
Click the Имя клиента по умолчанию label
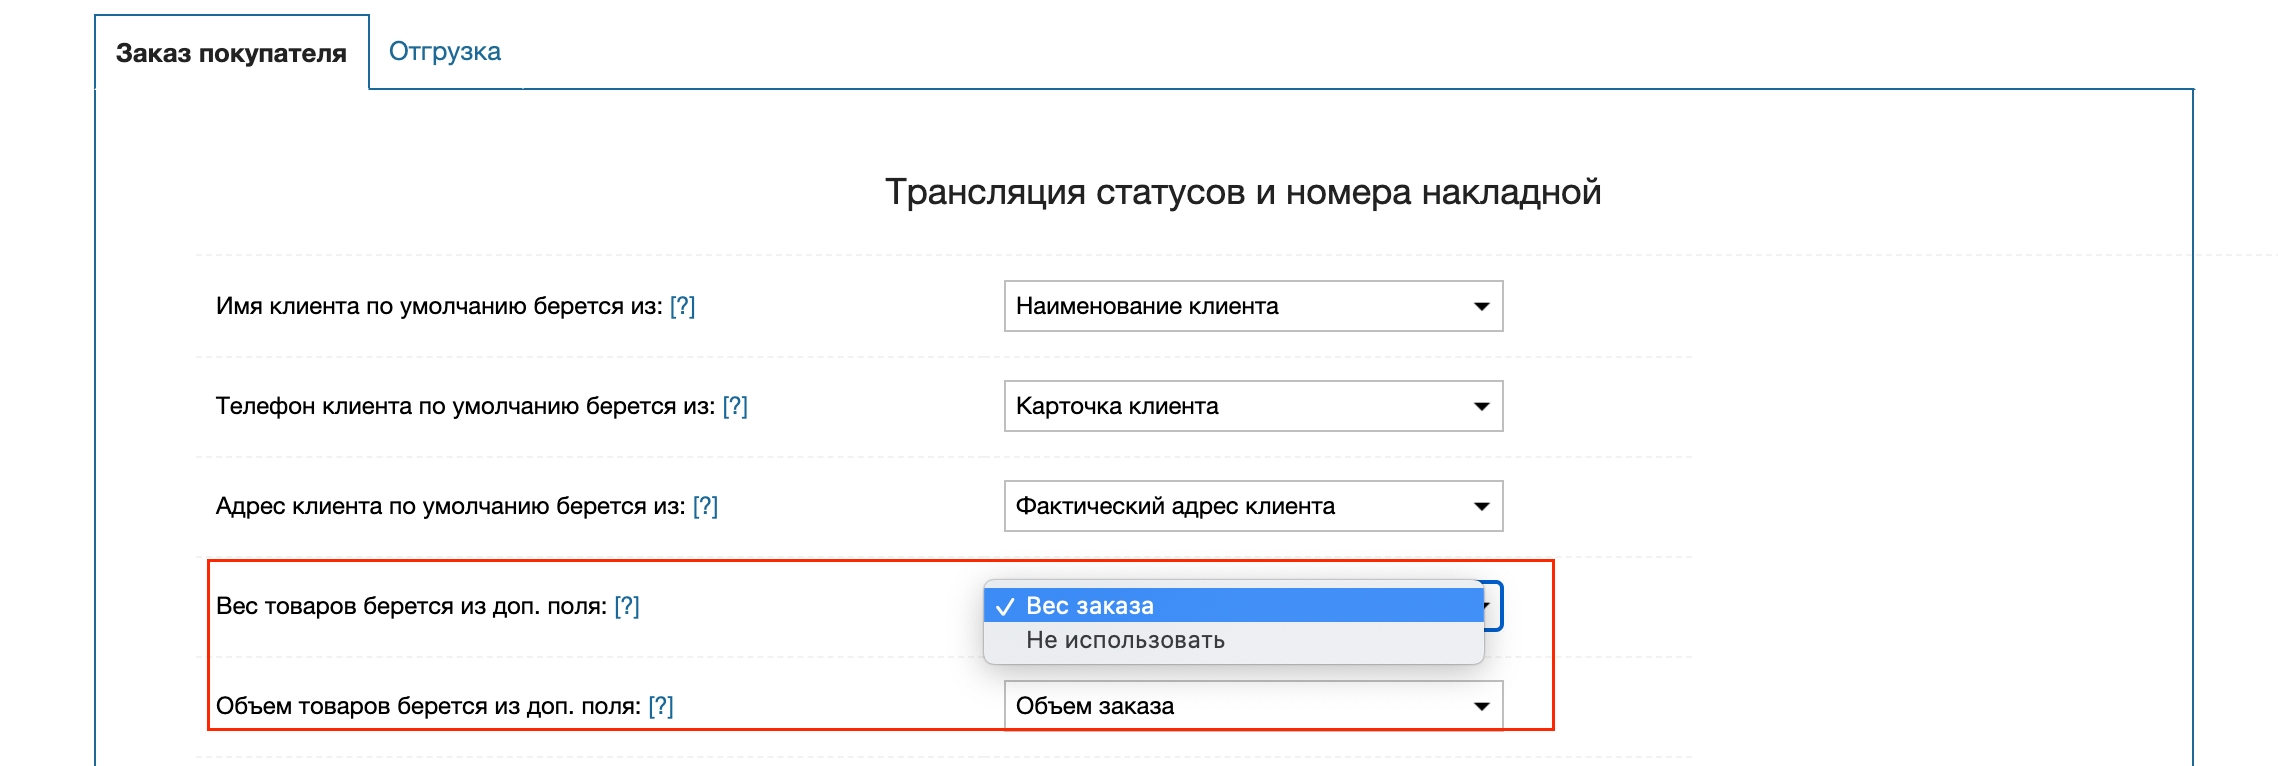click(x=438, y=306)
